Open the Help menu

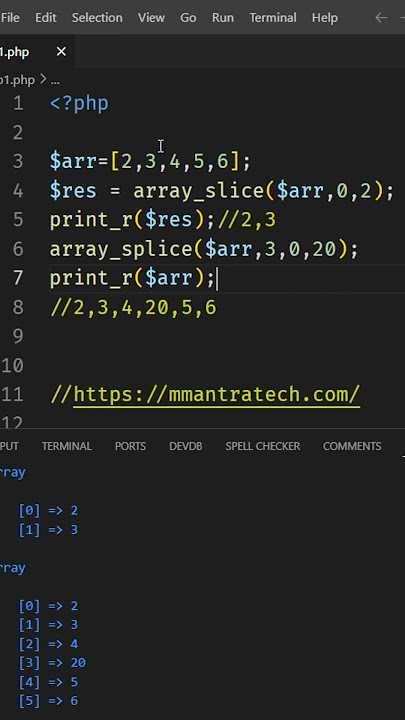pyautogui.click(x=325, y=18)
